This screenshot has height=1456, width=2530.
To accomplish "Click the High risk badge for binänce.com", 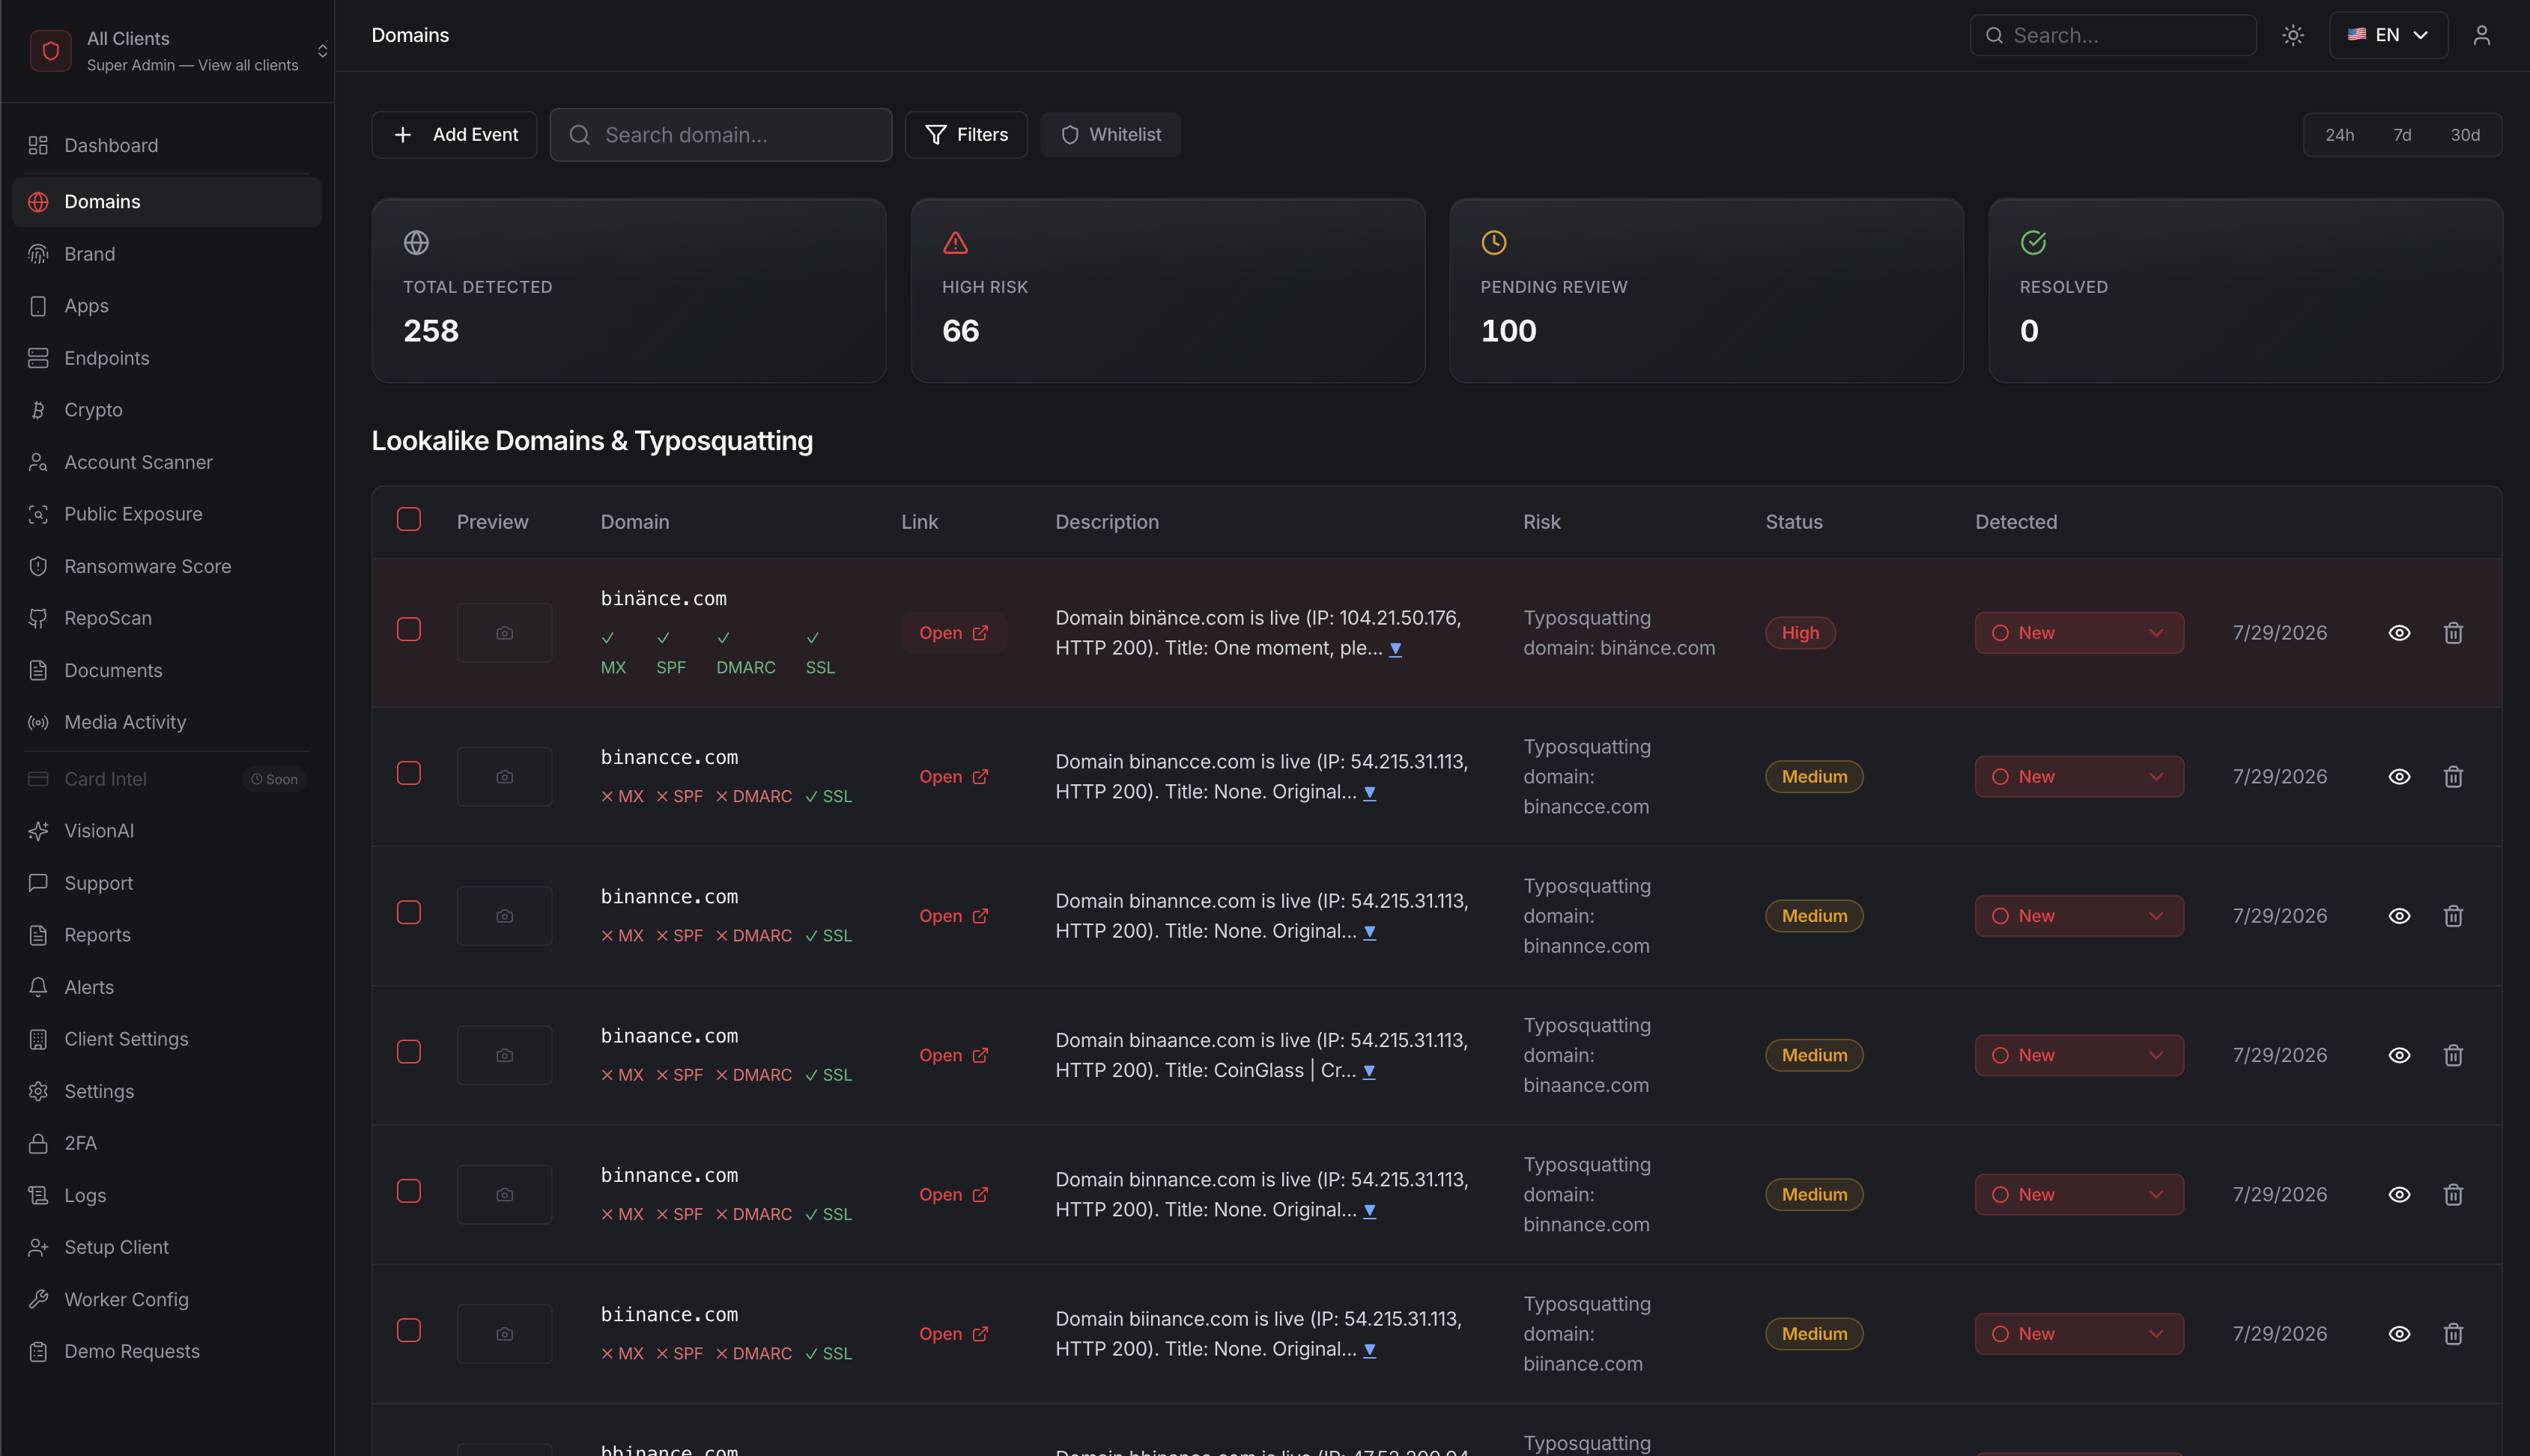I will [1800, 633].
